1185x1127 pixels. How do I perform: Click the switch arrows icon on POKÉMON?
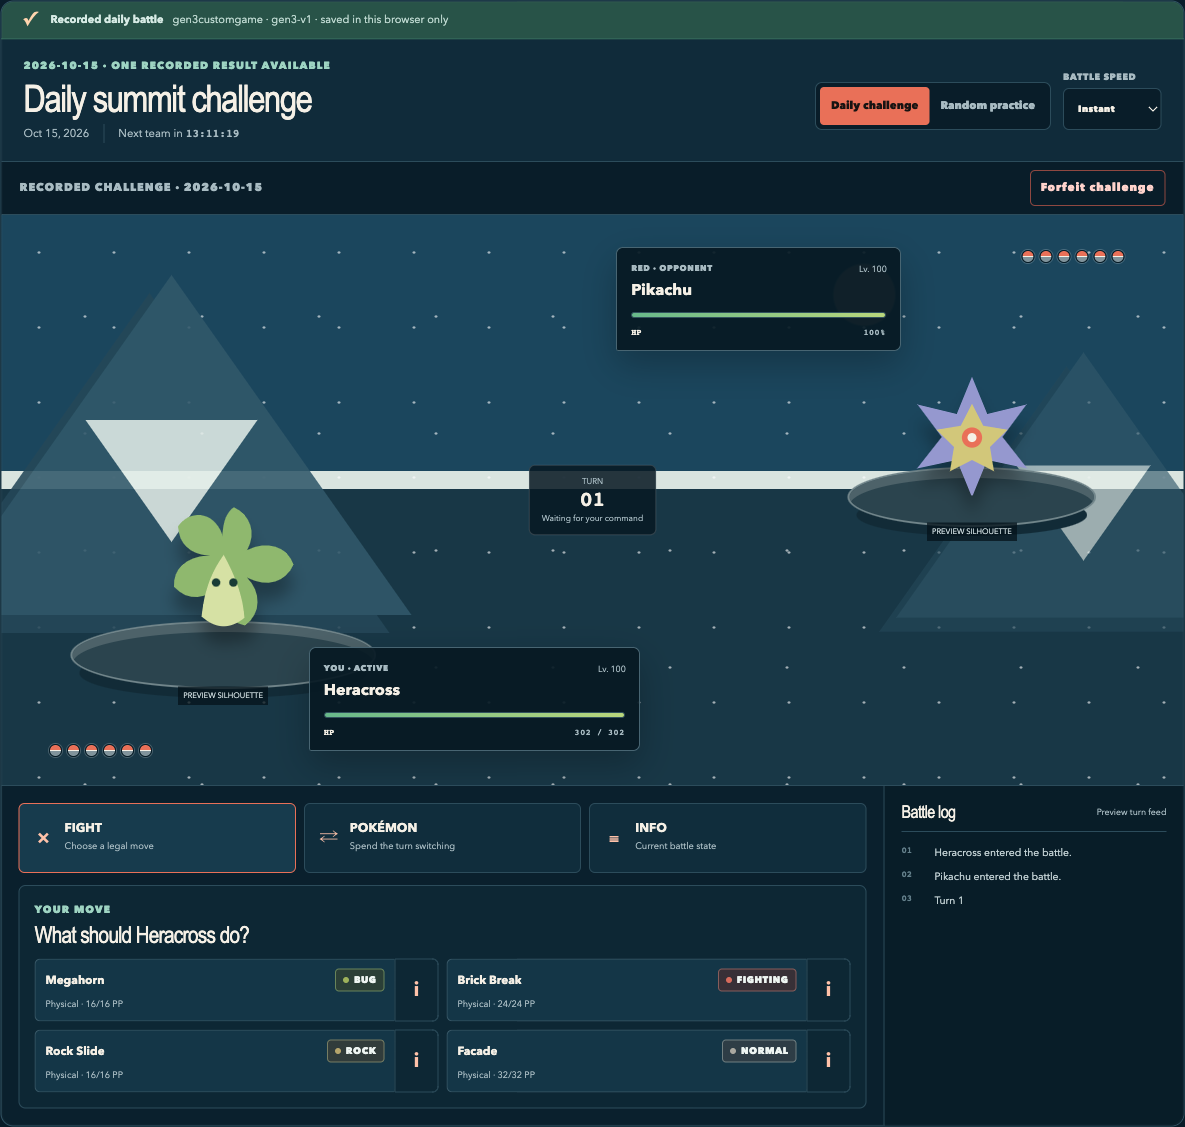[329, 836]
